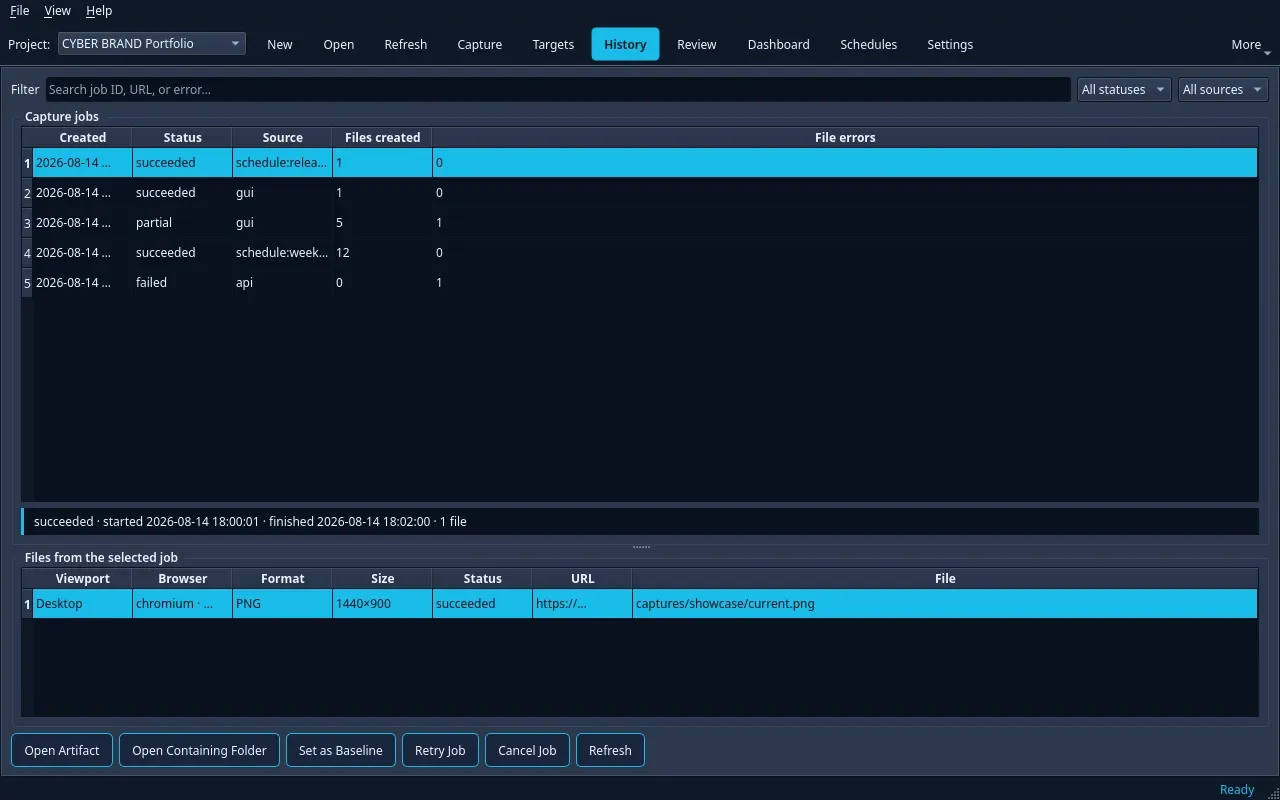Sort jobs by Source column header
The image size is (1280, 800).
[x=283, y=137]
